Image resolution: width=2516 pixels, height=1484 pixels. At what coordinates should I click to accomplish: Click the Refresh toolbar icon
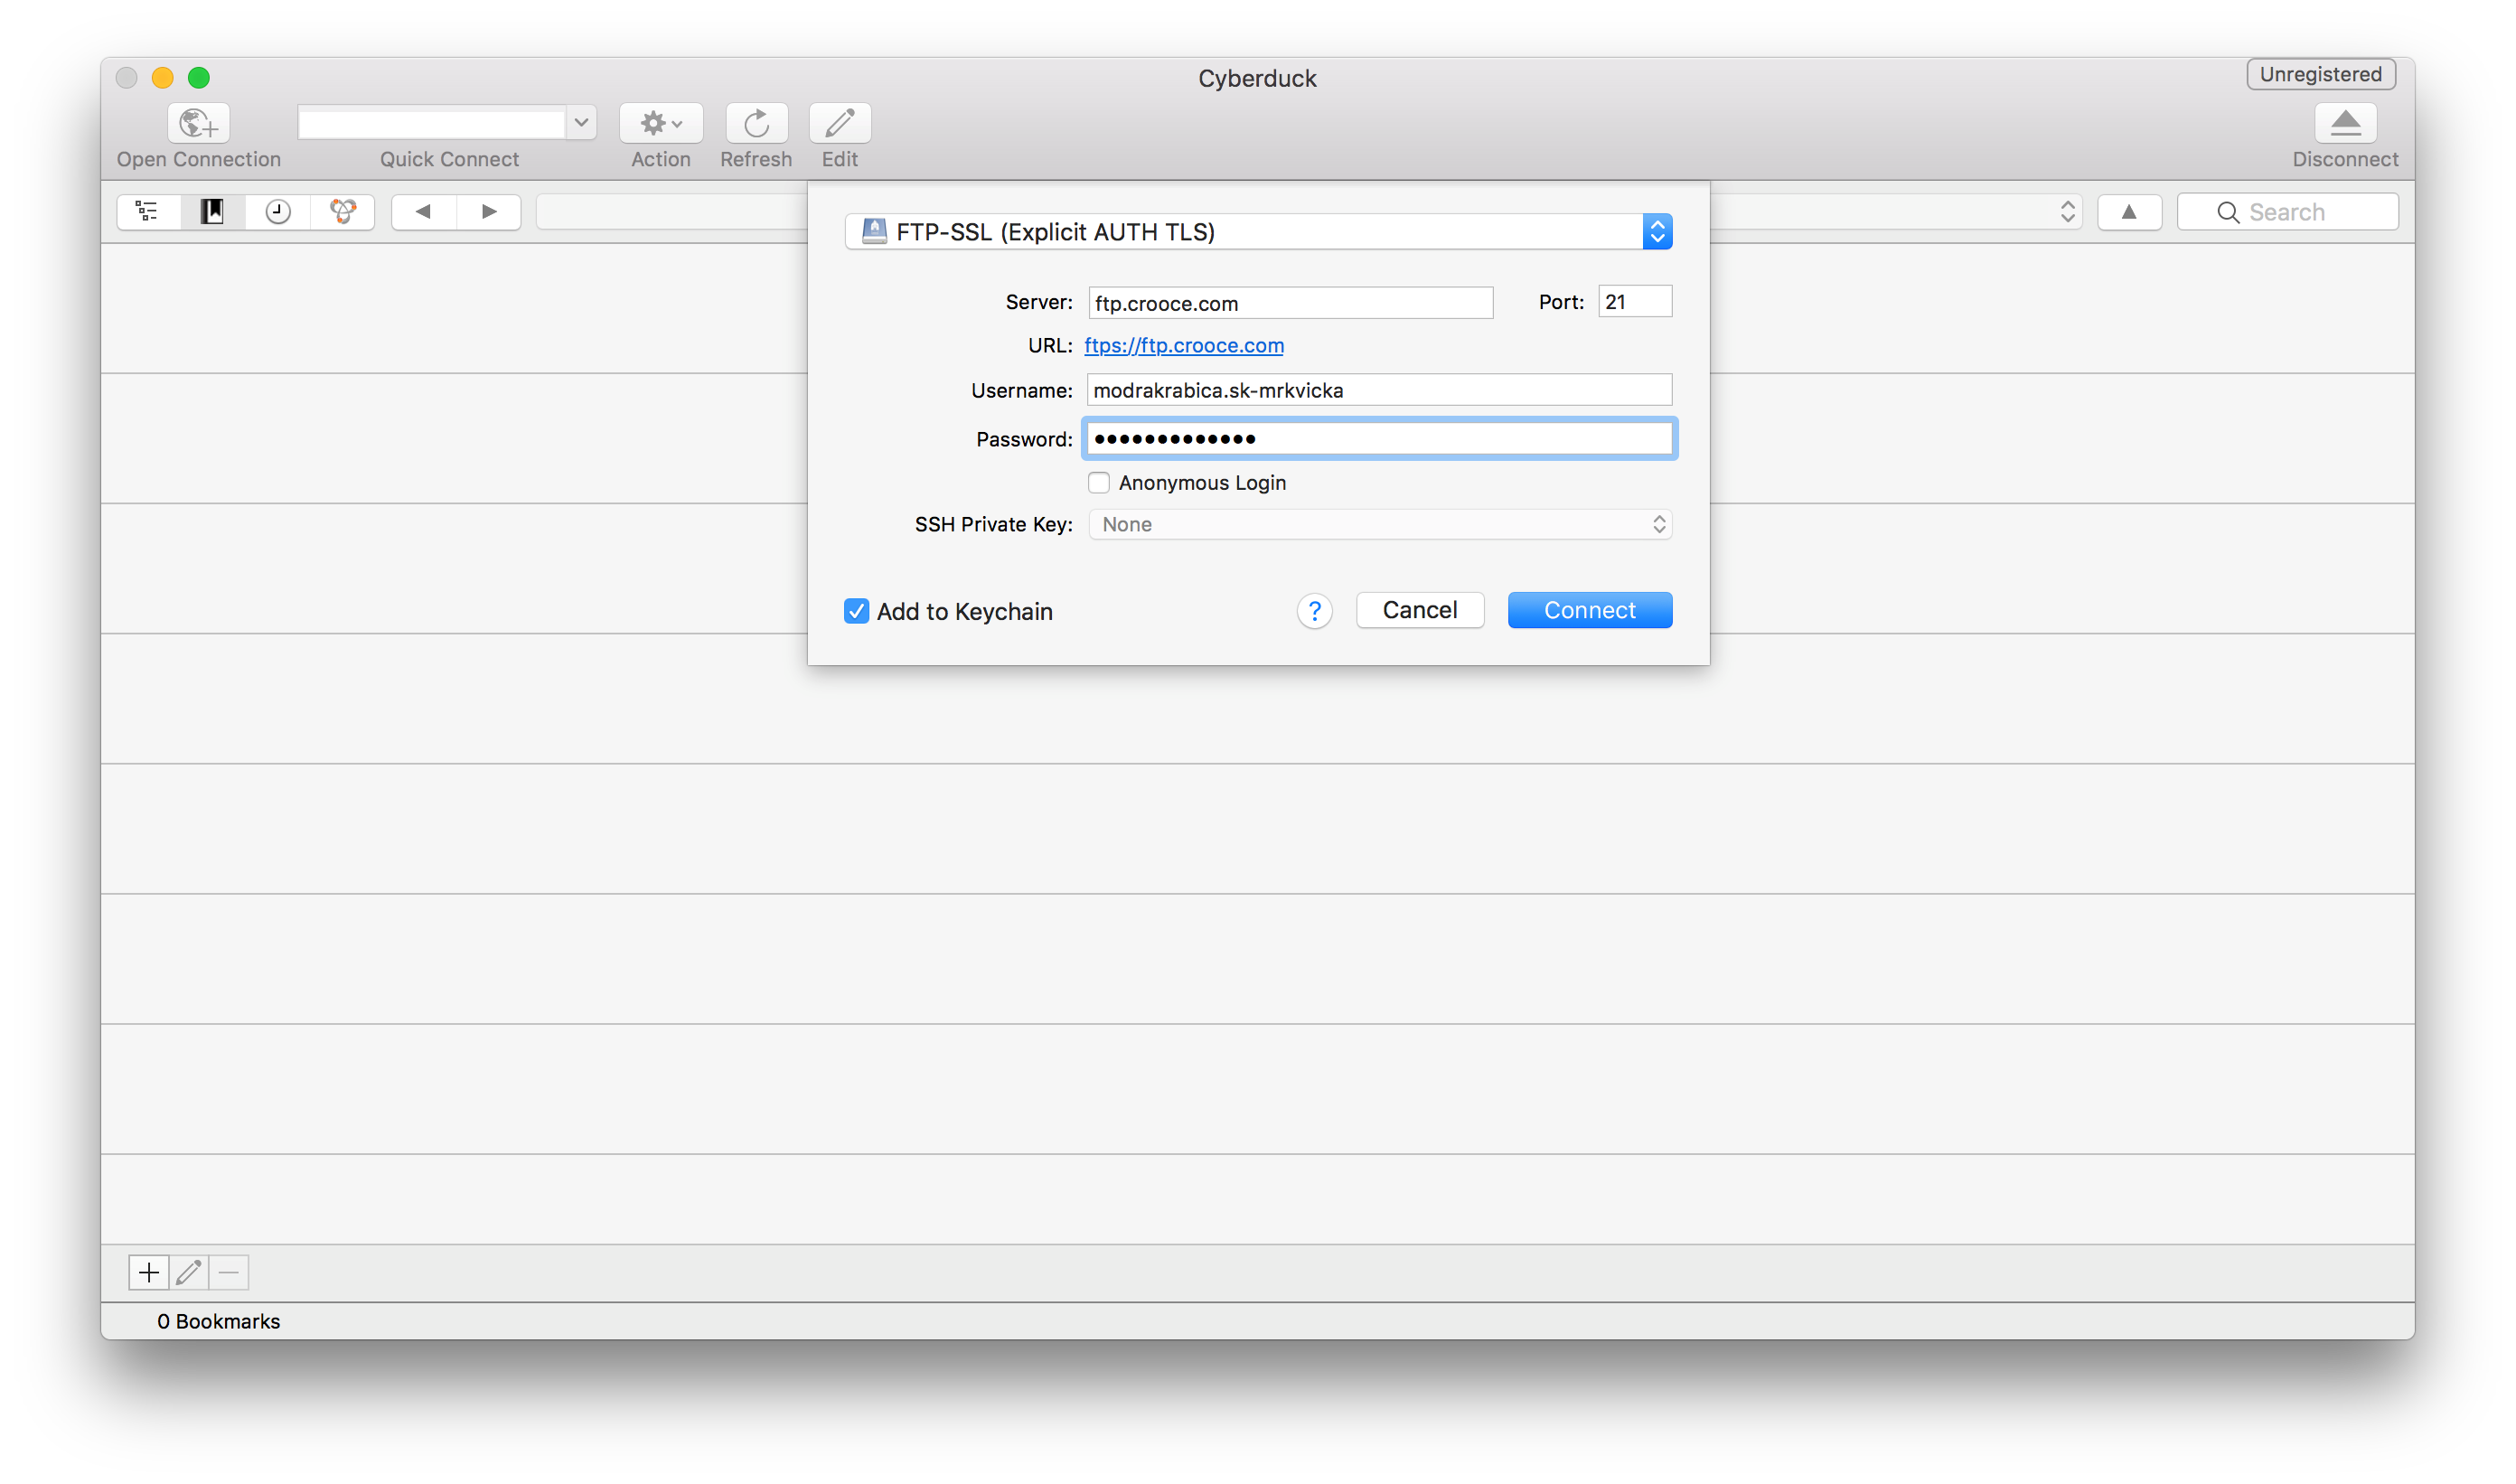[x=756, y=123]
